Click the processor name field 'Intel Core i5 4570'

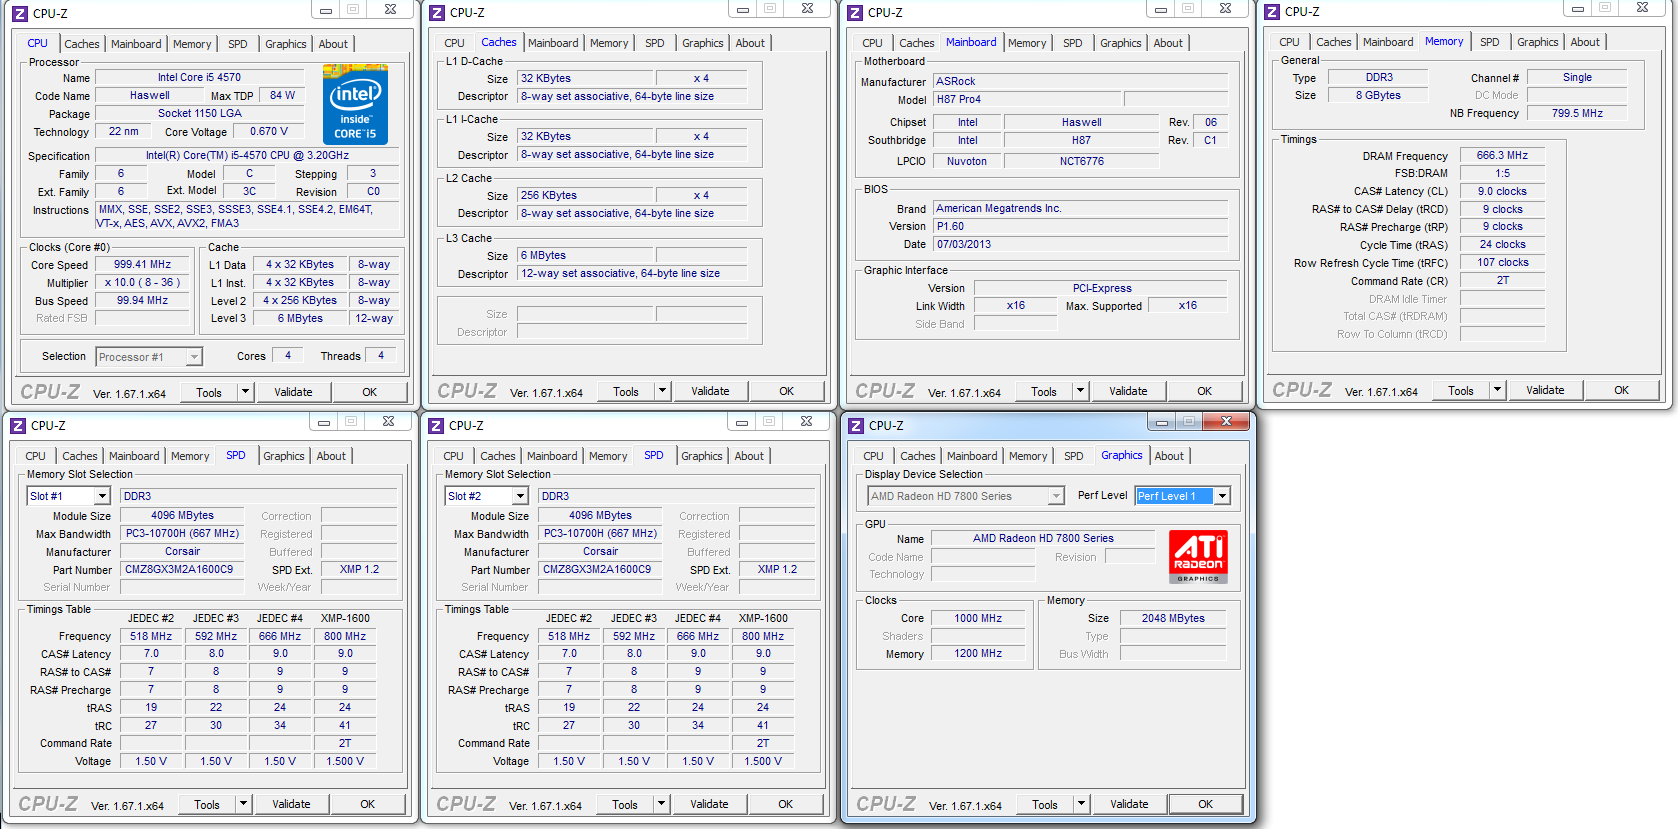(x=199, y=77)
